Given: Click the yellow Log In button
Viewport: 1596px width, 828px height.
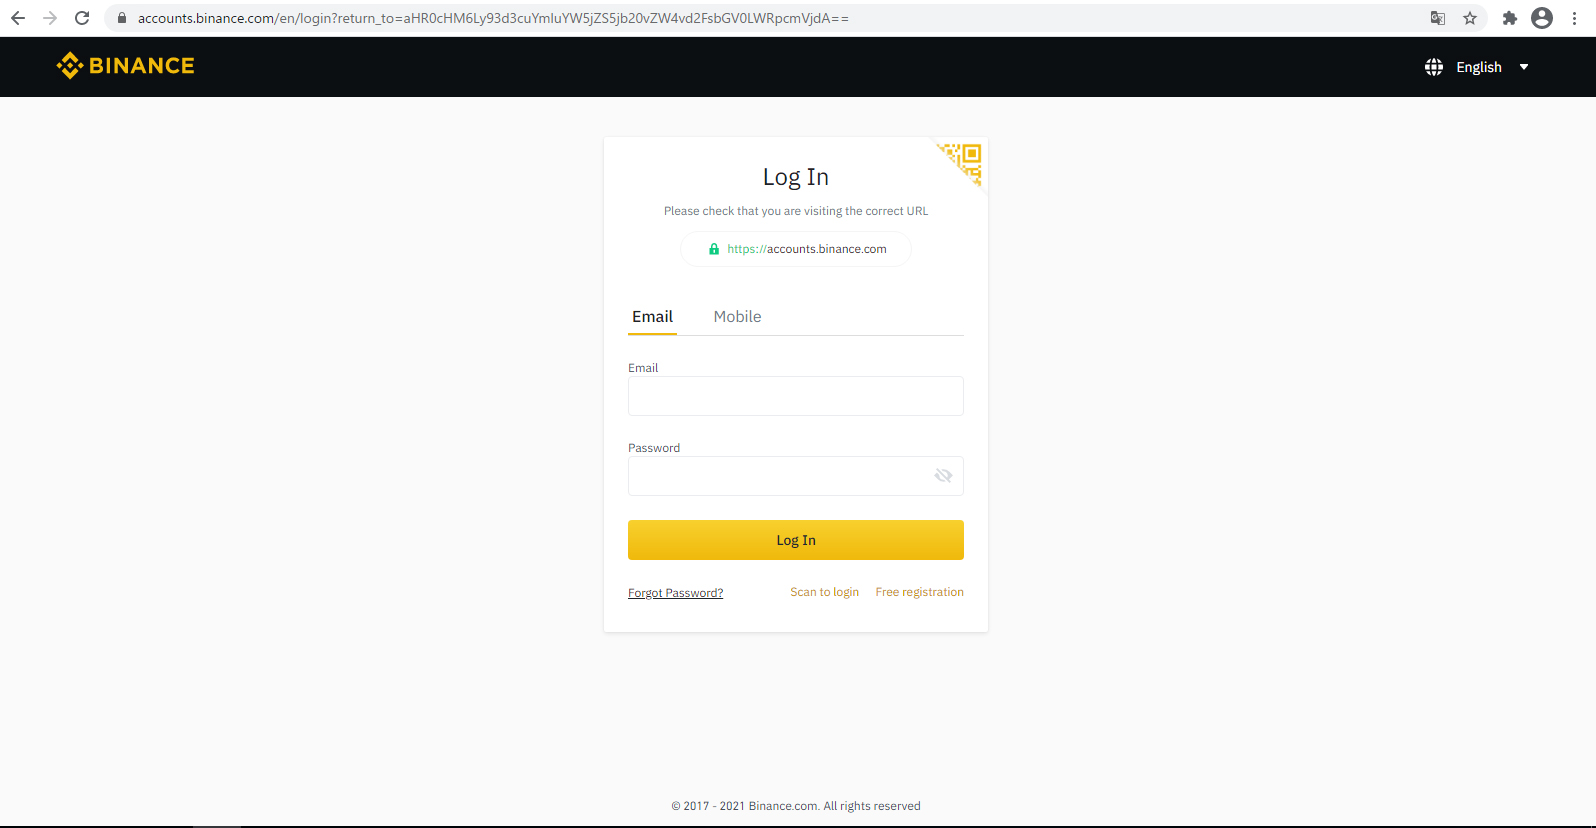Looking at the screenshot, I should click(796, 540).
